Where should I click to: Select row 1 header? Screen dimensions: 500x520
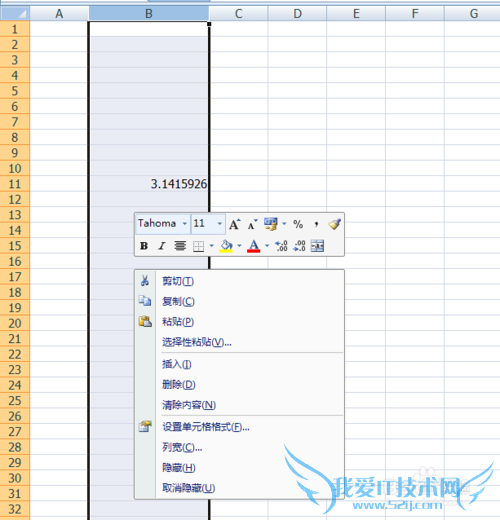15,29
